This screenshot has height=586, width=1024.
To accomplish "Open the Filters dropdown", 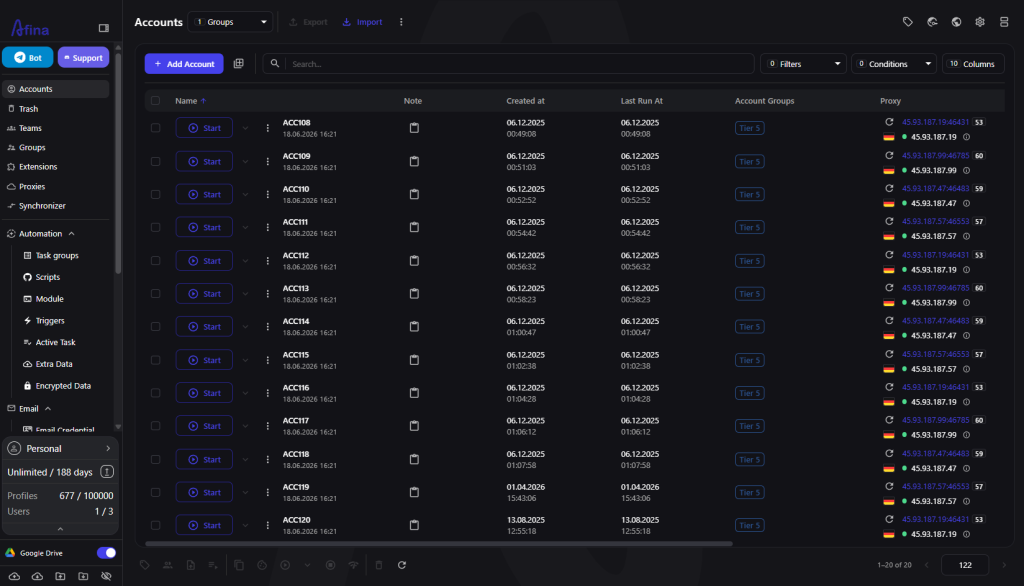I will [x=803, y=63].
